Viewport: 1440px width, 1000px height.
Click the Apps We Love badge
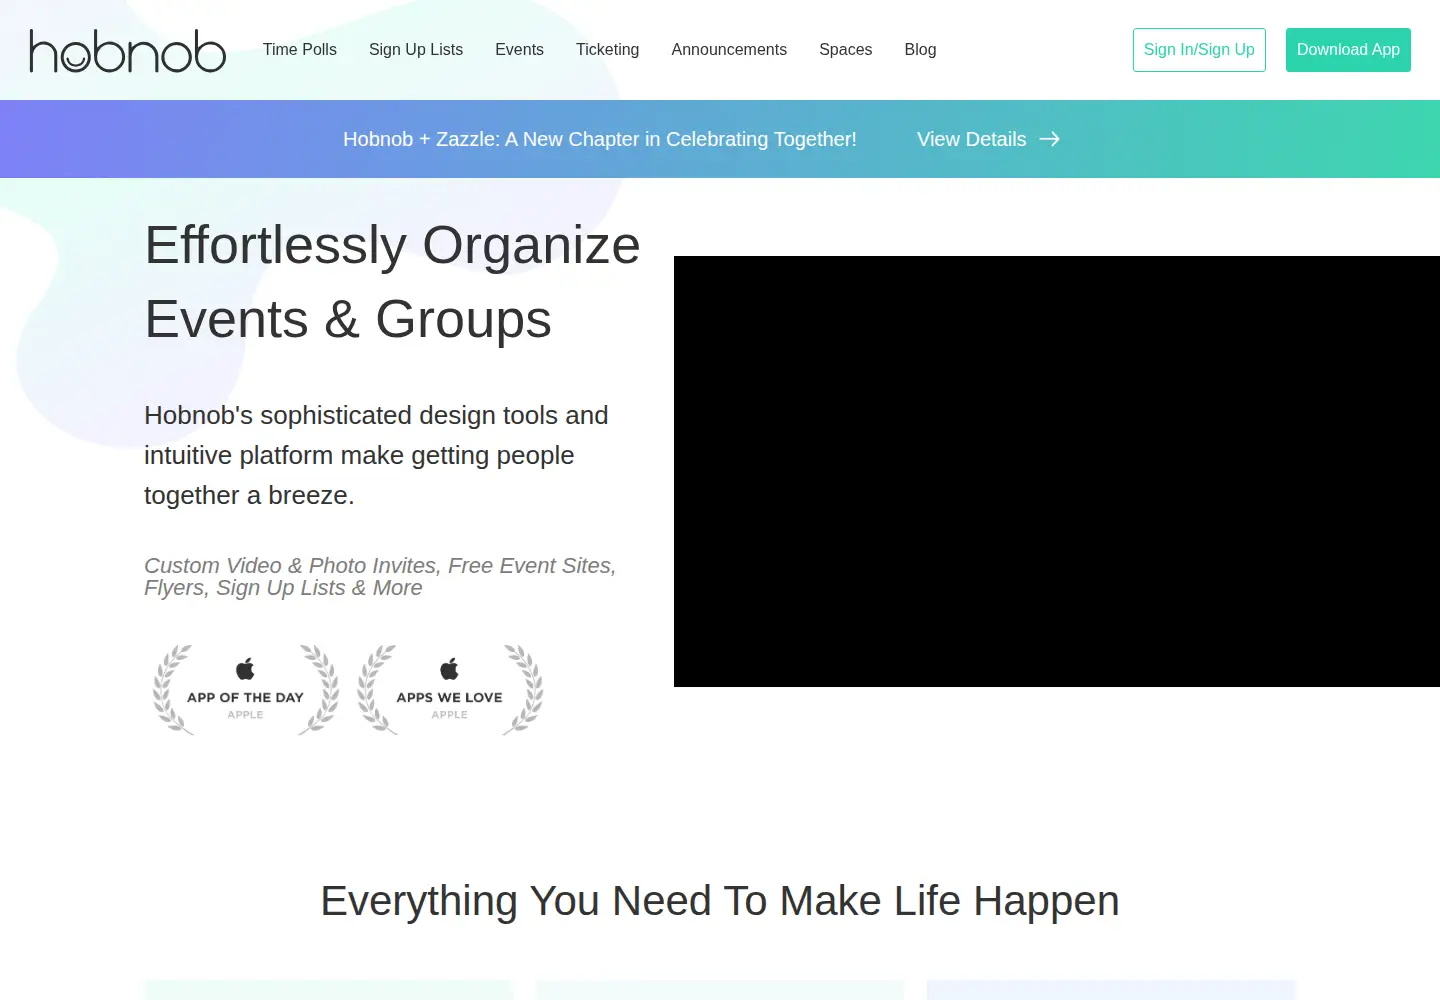(x=450, y=690)
